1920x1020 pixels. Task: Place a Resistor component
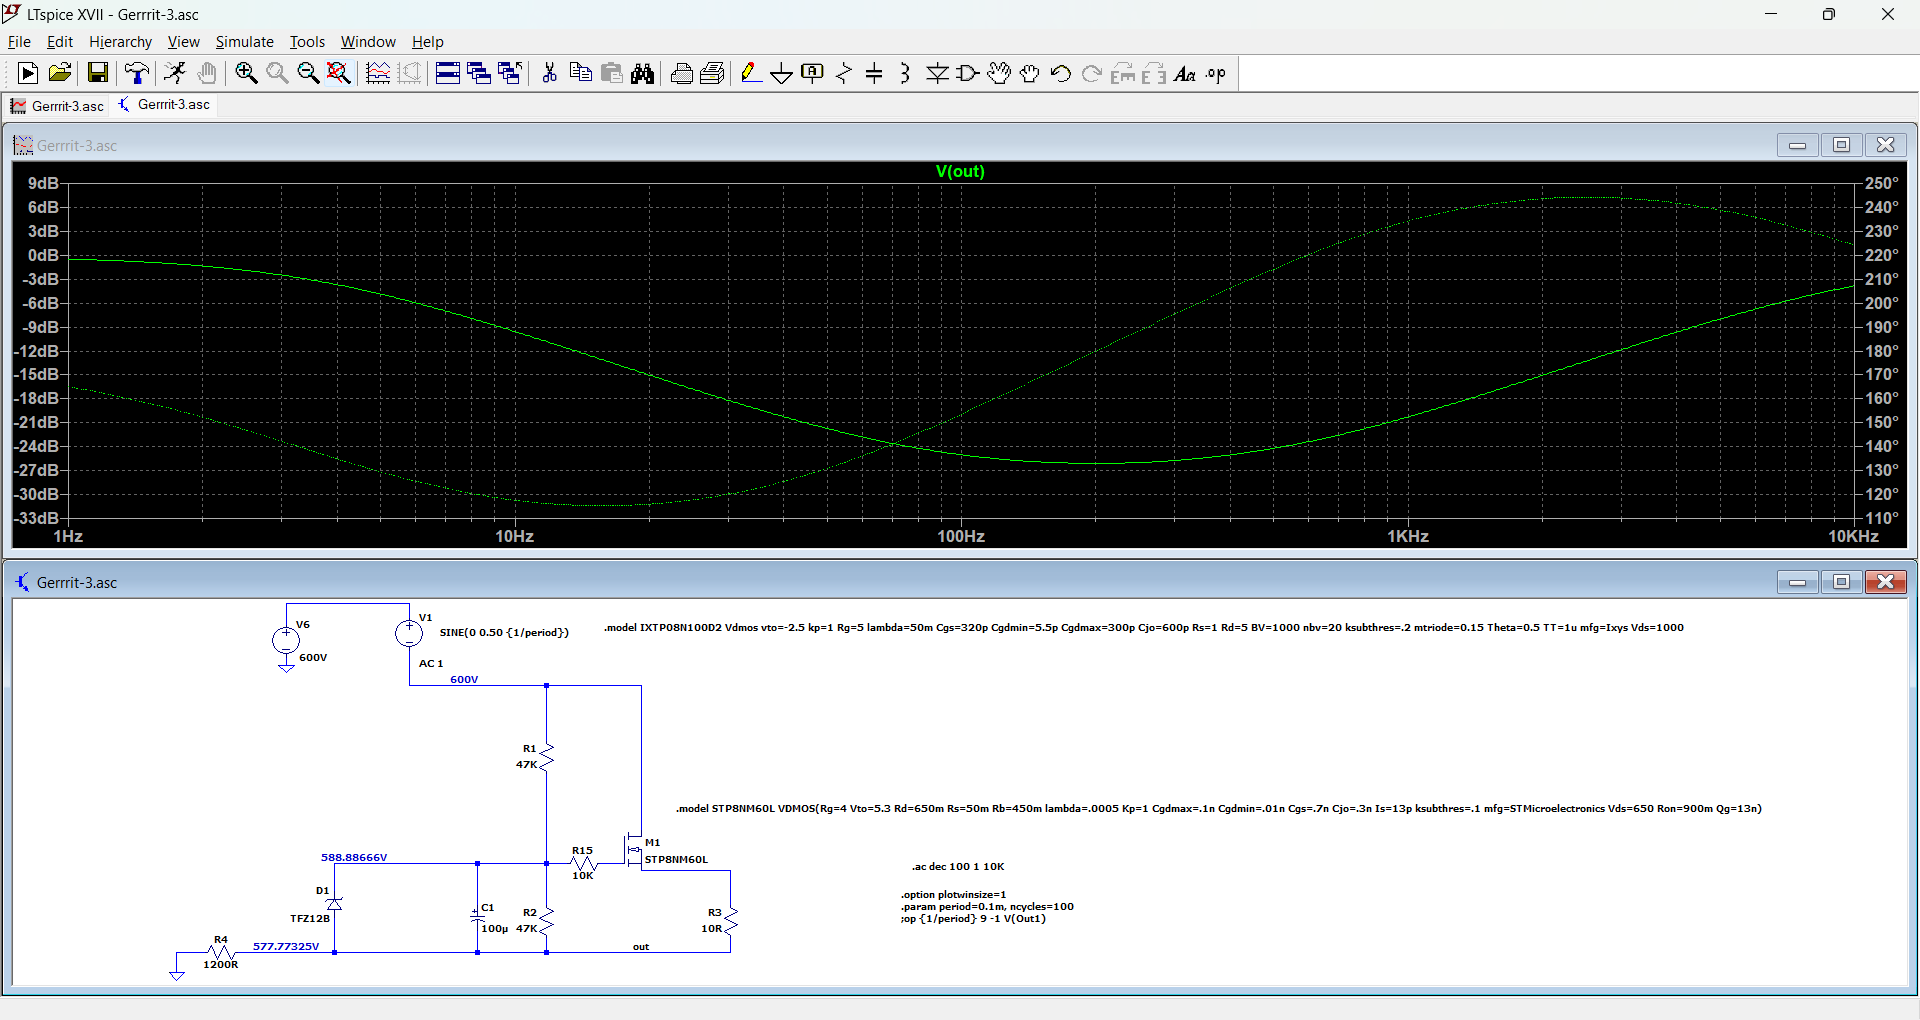click(844, 73)
